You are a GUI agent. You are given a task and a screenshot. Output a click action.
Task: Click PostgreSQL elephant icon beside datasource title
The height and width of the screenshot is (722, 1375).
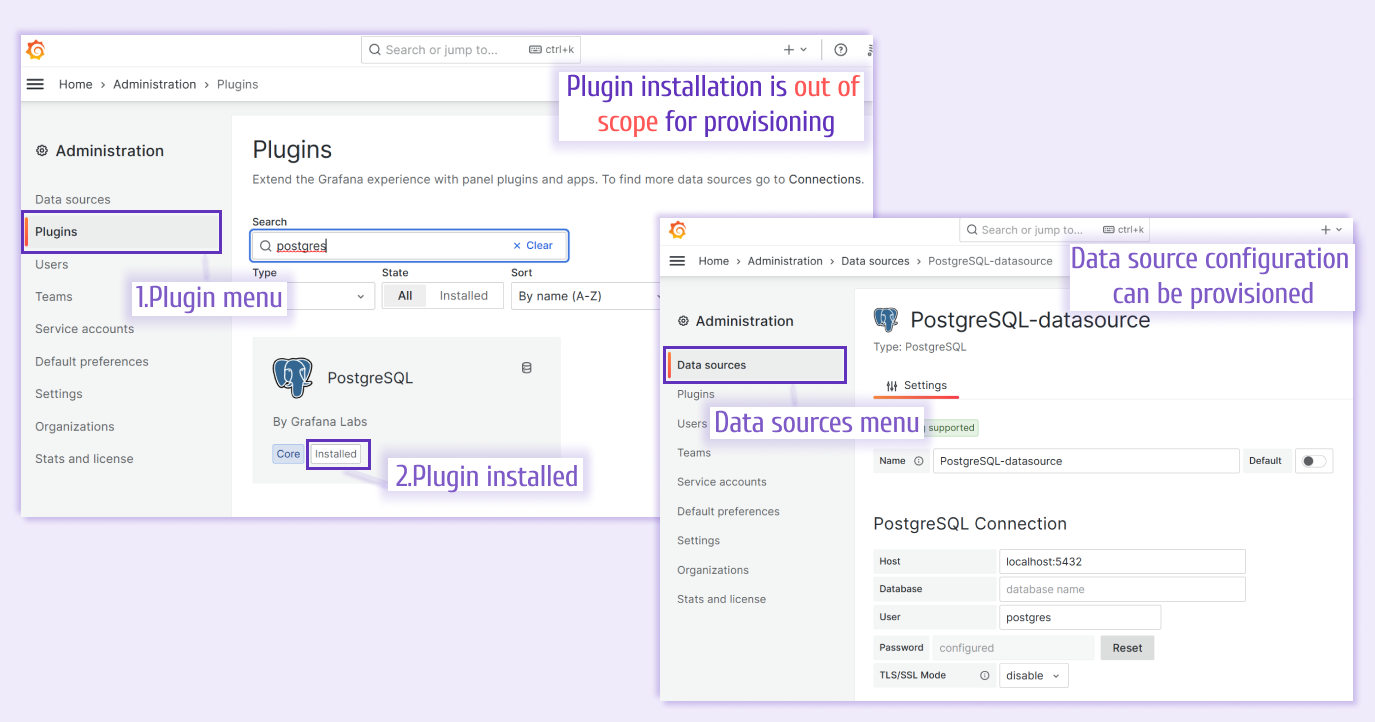click(886, 320)
